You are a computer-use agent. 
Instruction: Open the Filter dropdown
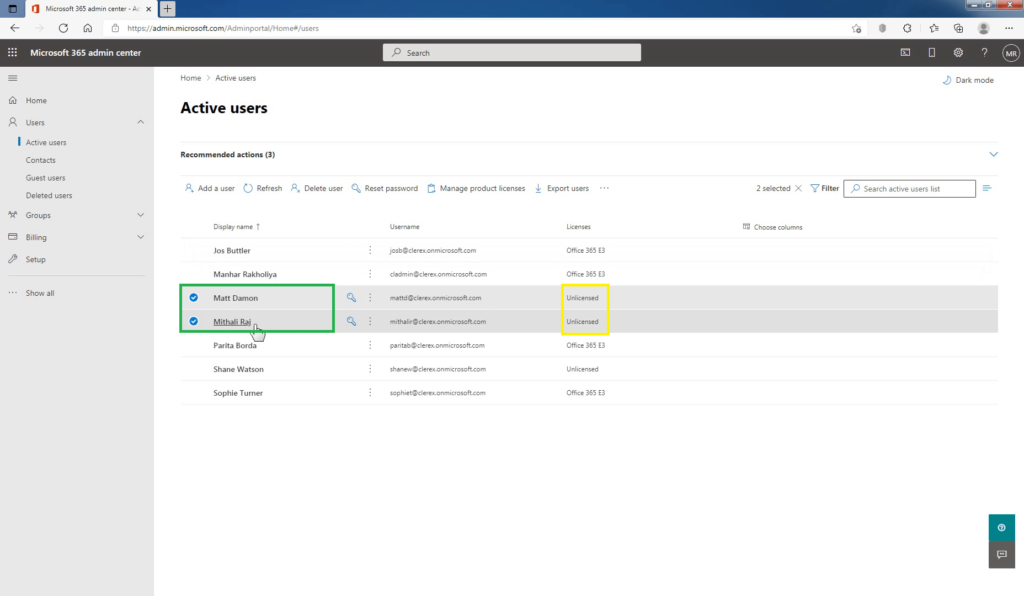click(x=825, y=188)
